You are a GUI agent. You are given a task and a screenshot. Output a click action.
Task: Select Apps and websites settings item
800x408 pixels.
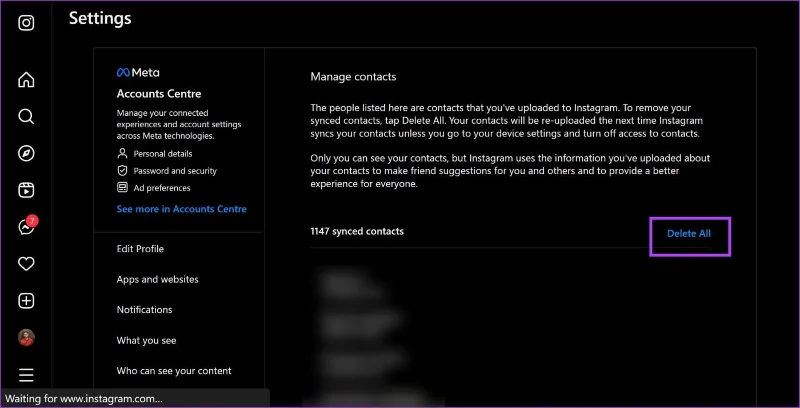(x=158, y=279)
